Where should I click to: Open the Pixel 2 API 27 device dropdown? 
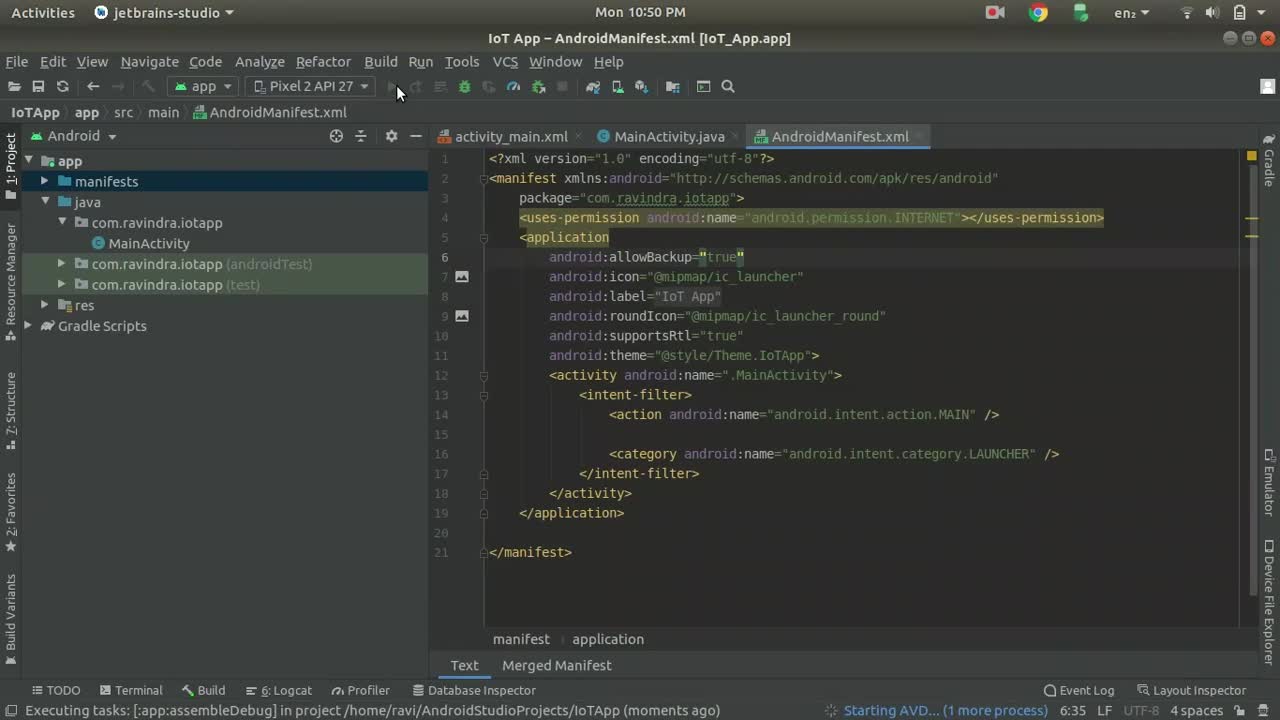pyautogui.click(x=311, y=87)
